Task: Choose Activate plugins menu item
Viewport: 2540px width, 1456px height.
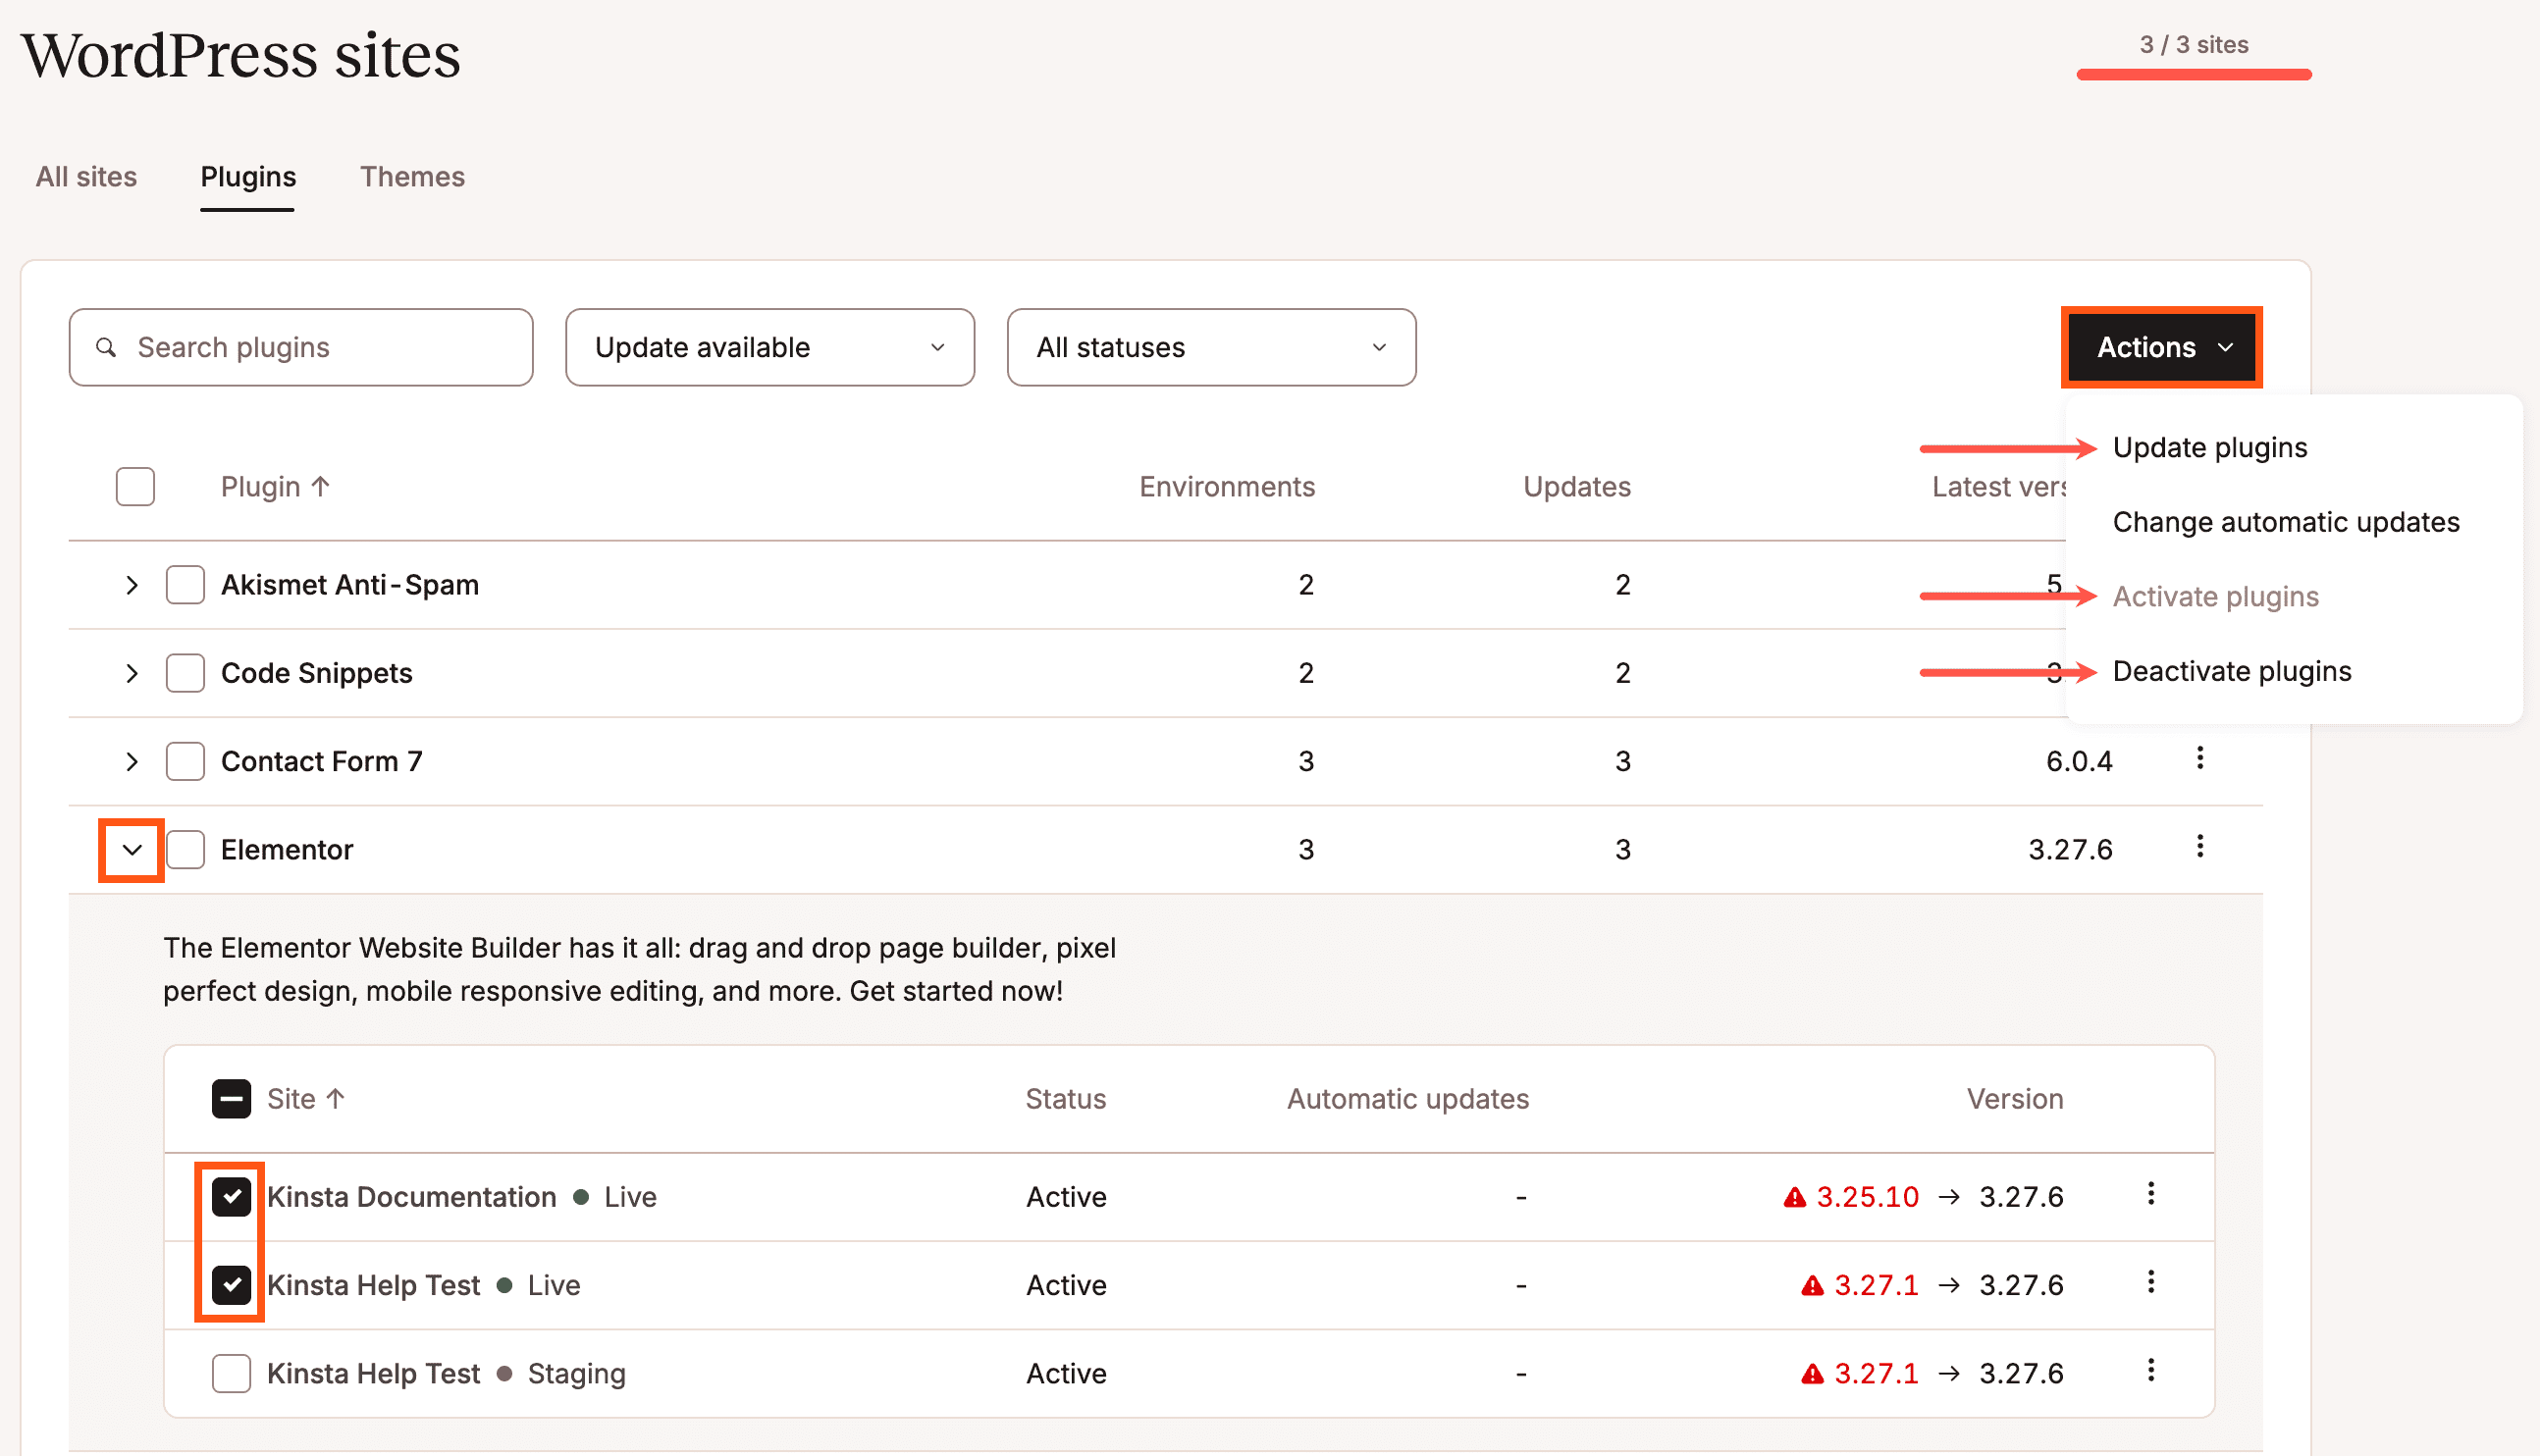Action: (2215, 596)
